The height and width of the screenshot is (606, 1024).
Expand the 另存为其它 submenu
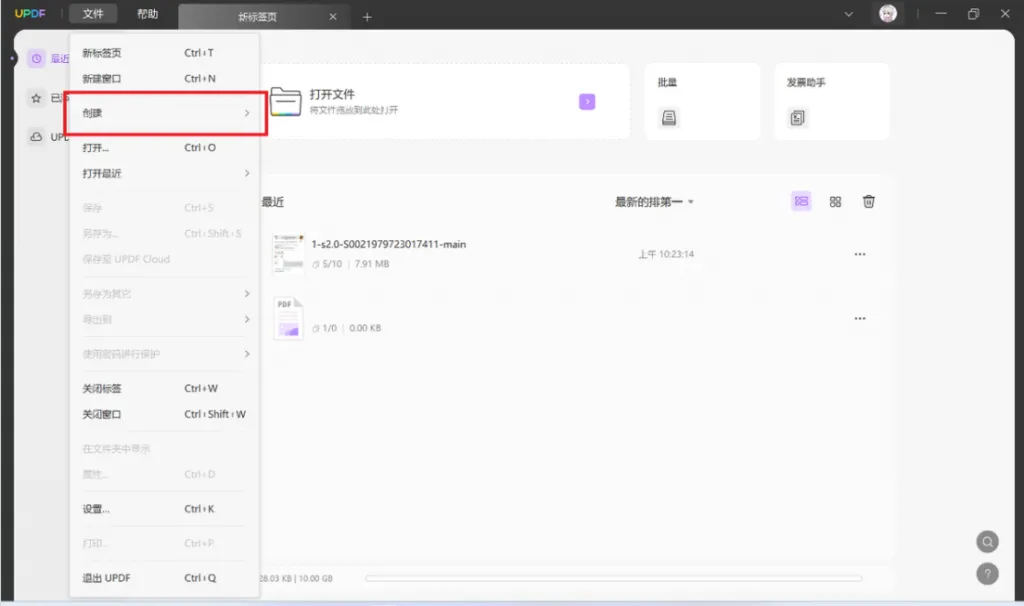tap(165, 294)
